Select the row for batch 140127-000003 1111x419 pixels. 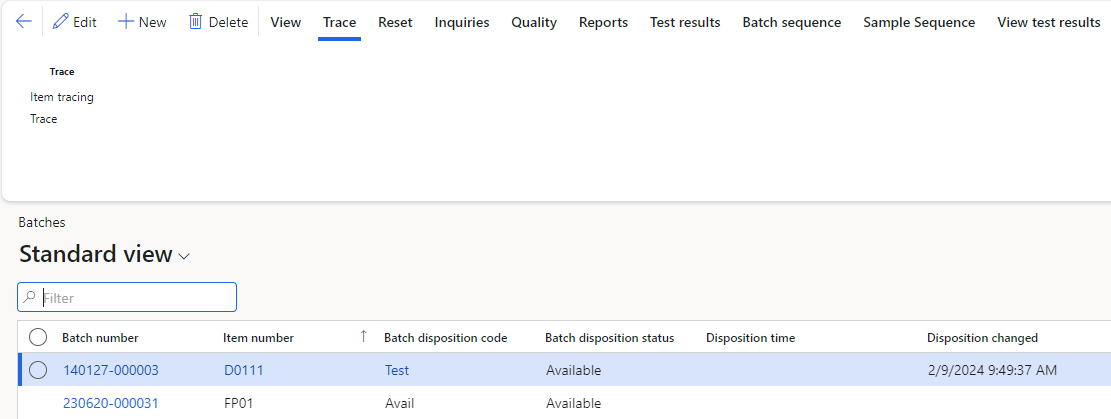[38, 370]
